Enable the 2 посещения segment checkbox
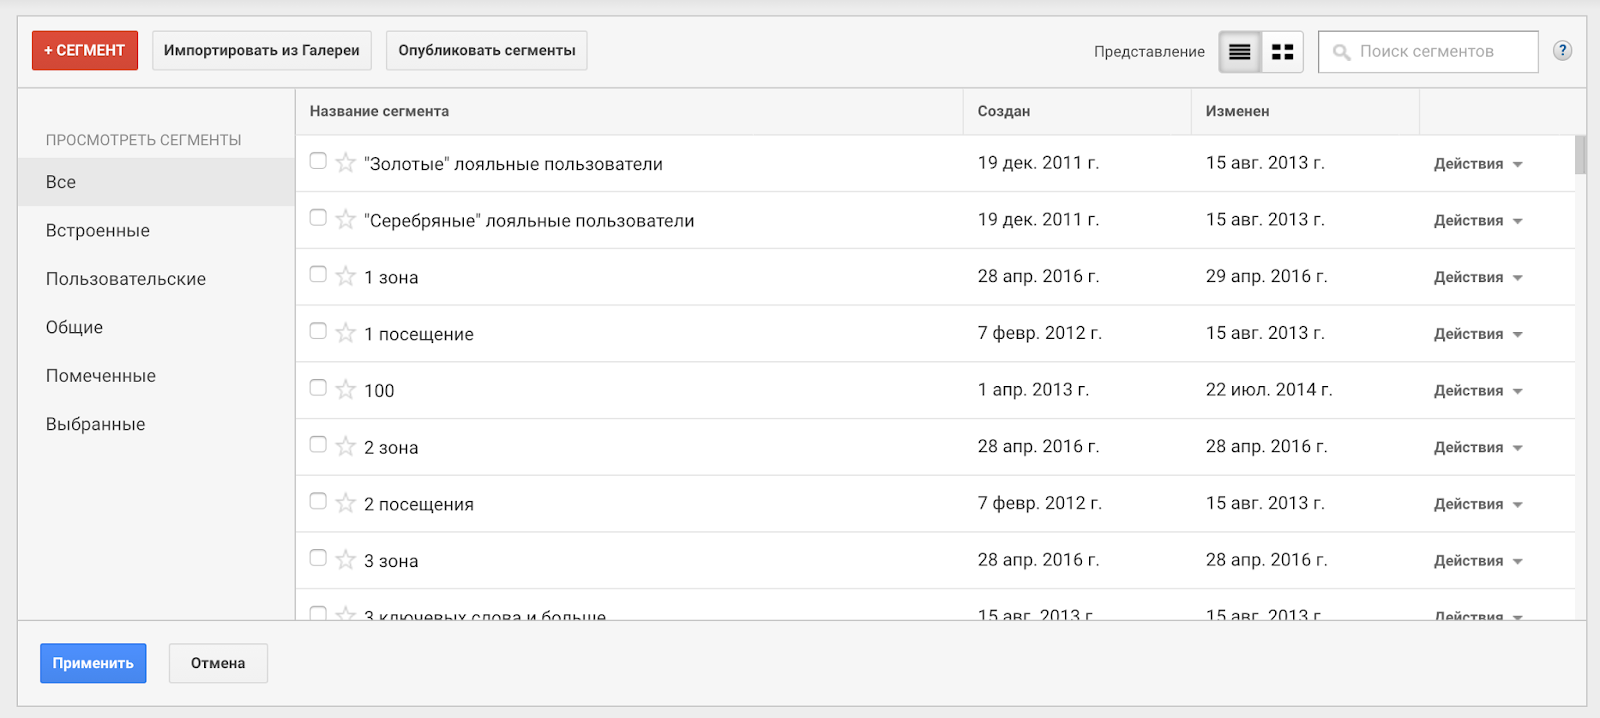This screenshot has width=1600, height=718. pyautogui.click(x=318, y=501)
